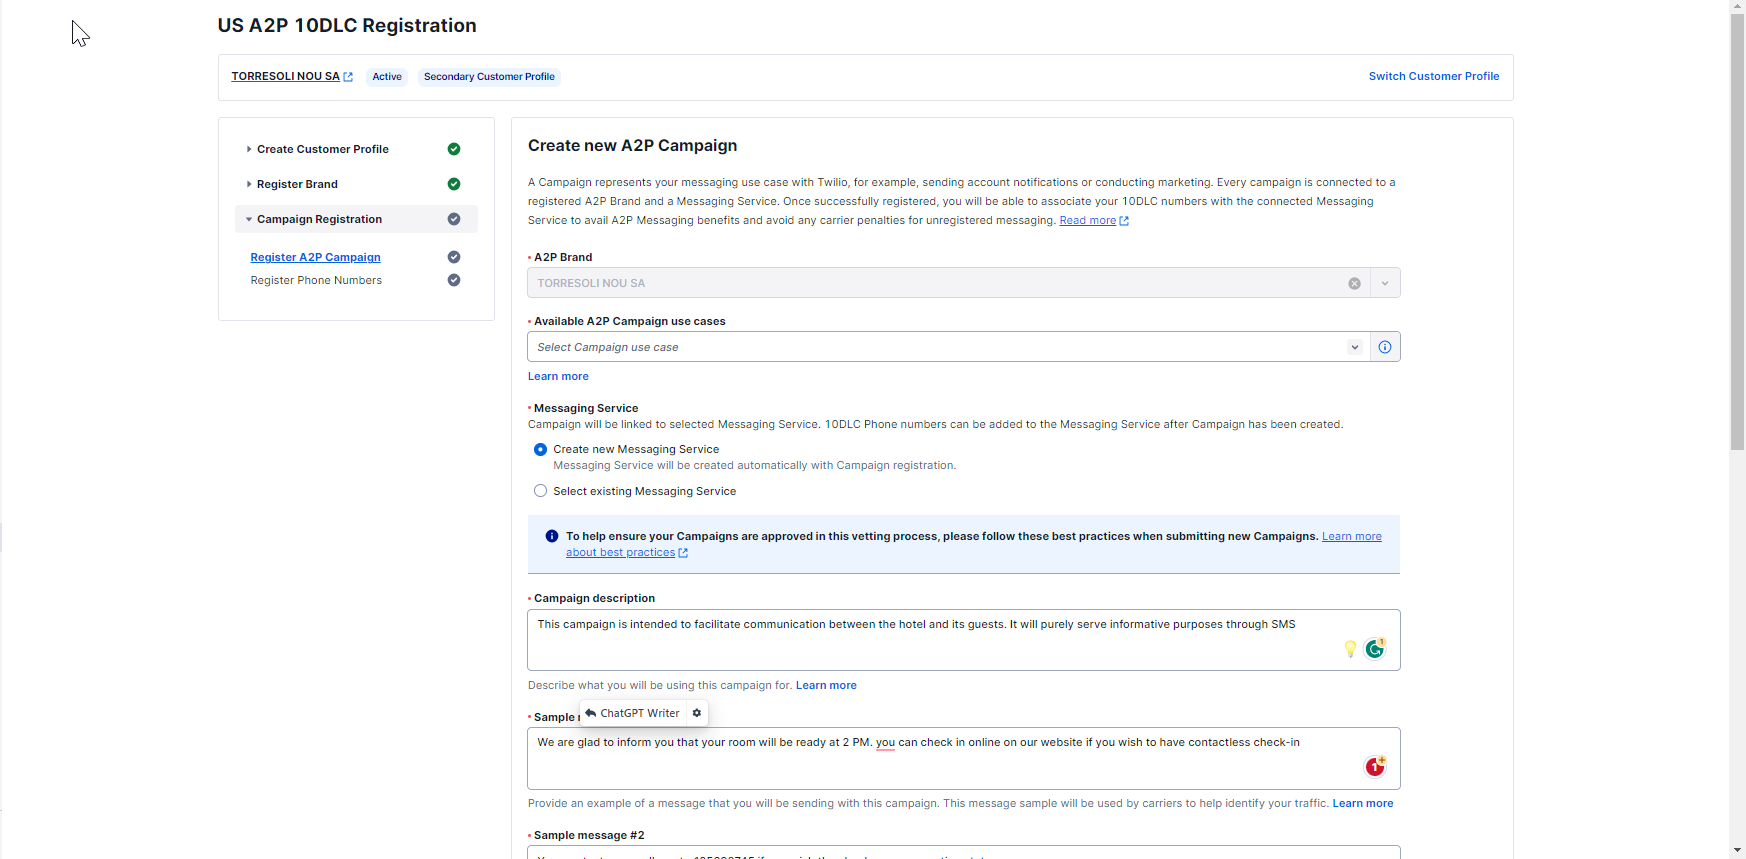Viewport: 1746px width, 859px height.
Task: Click the external link icon next to TORRESOLI NOU SA
Action: pyautogui.click(x=348, y=77)
